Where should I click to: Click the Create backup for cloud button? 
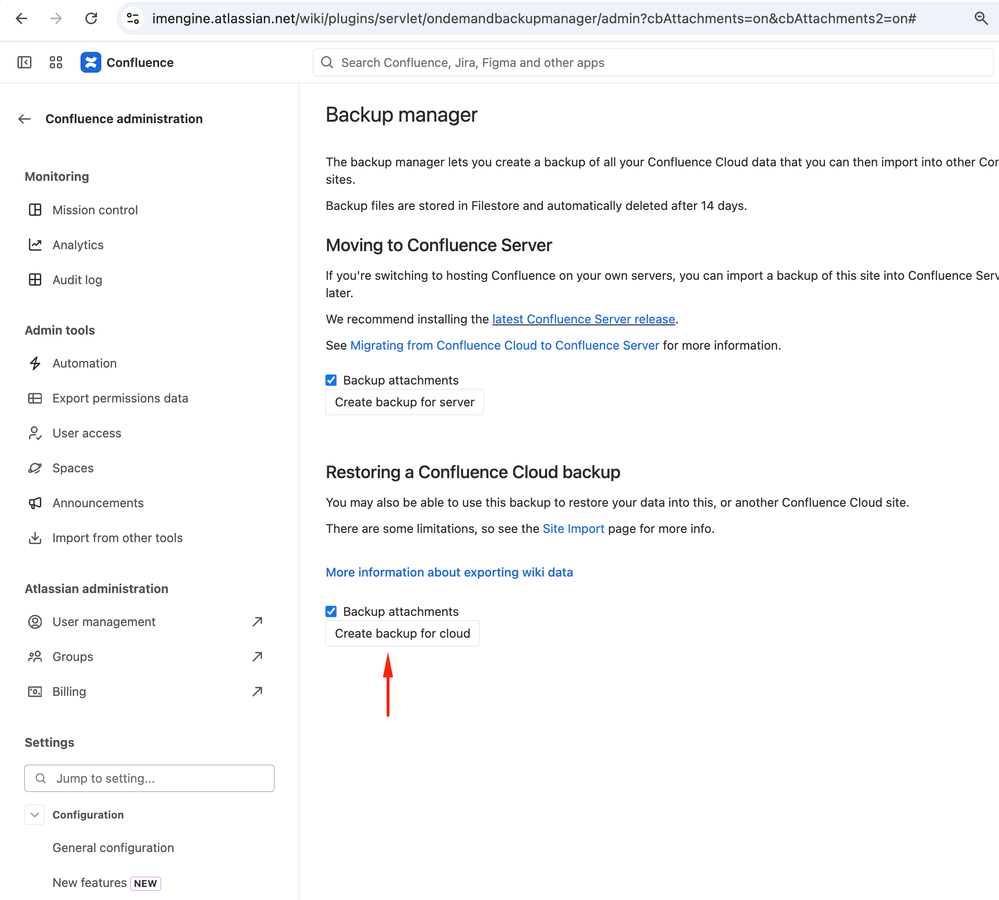(402, 633)
